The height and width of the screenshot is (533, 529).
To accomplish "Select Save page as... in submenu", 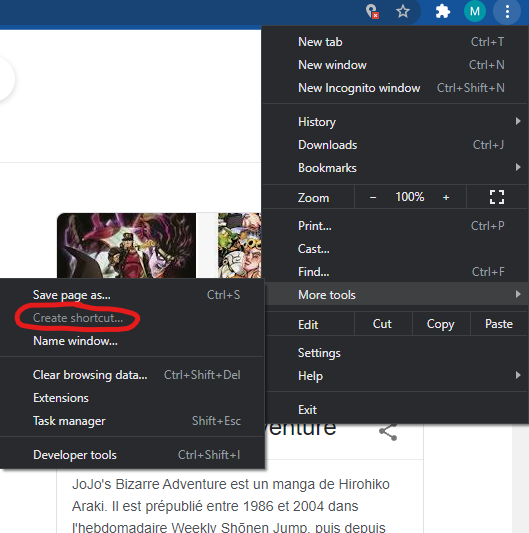I will click(132, 295).
